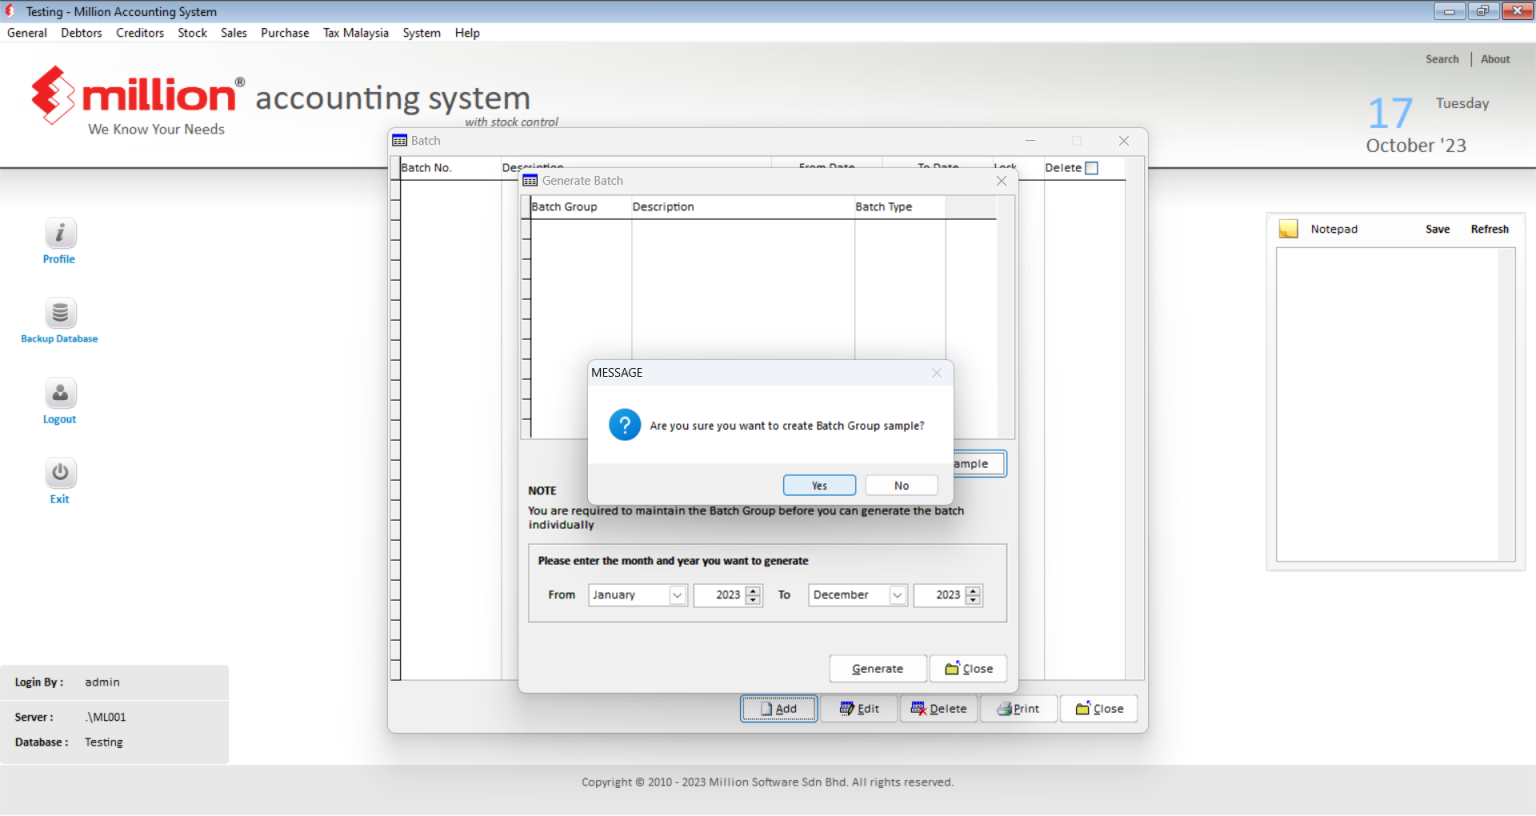This screenshot has height=816, width=1536.
Task: Open the Tax Malaysia menu
Action: point(355,32)
